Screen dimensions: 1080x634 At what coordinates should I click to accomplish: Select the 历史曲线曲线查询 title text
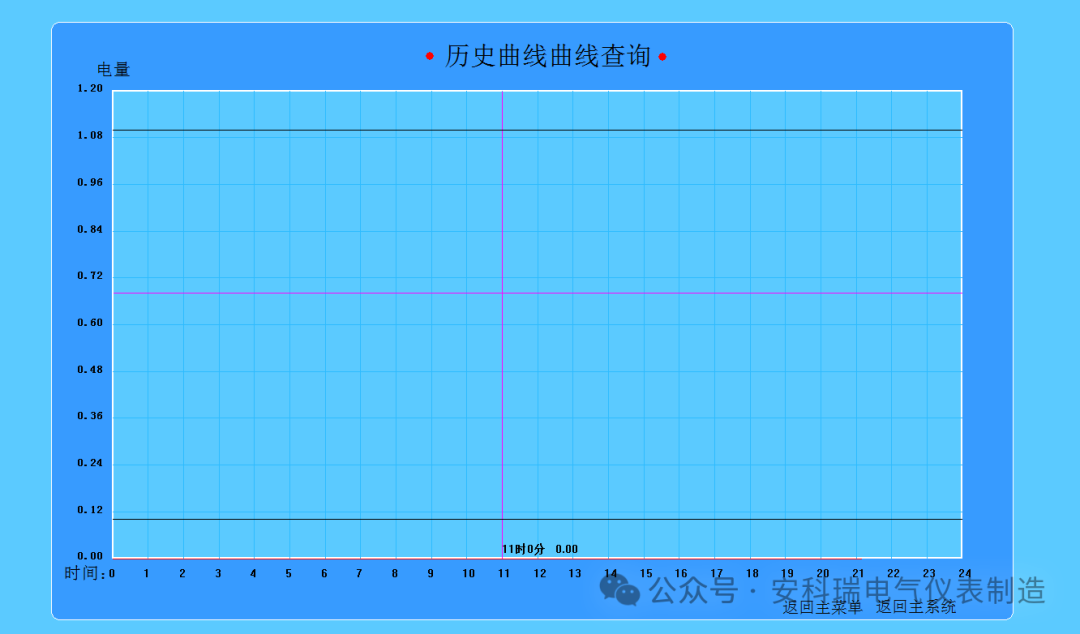tap(548, 57)
